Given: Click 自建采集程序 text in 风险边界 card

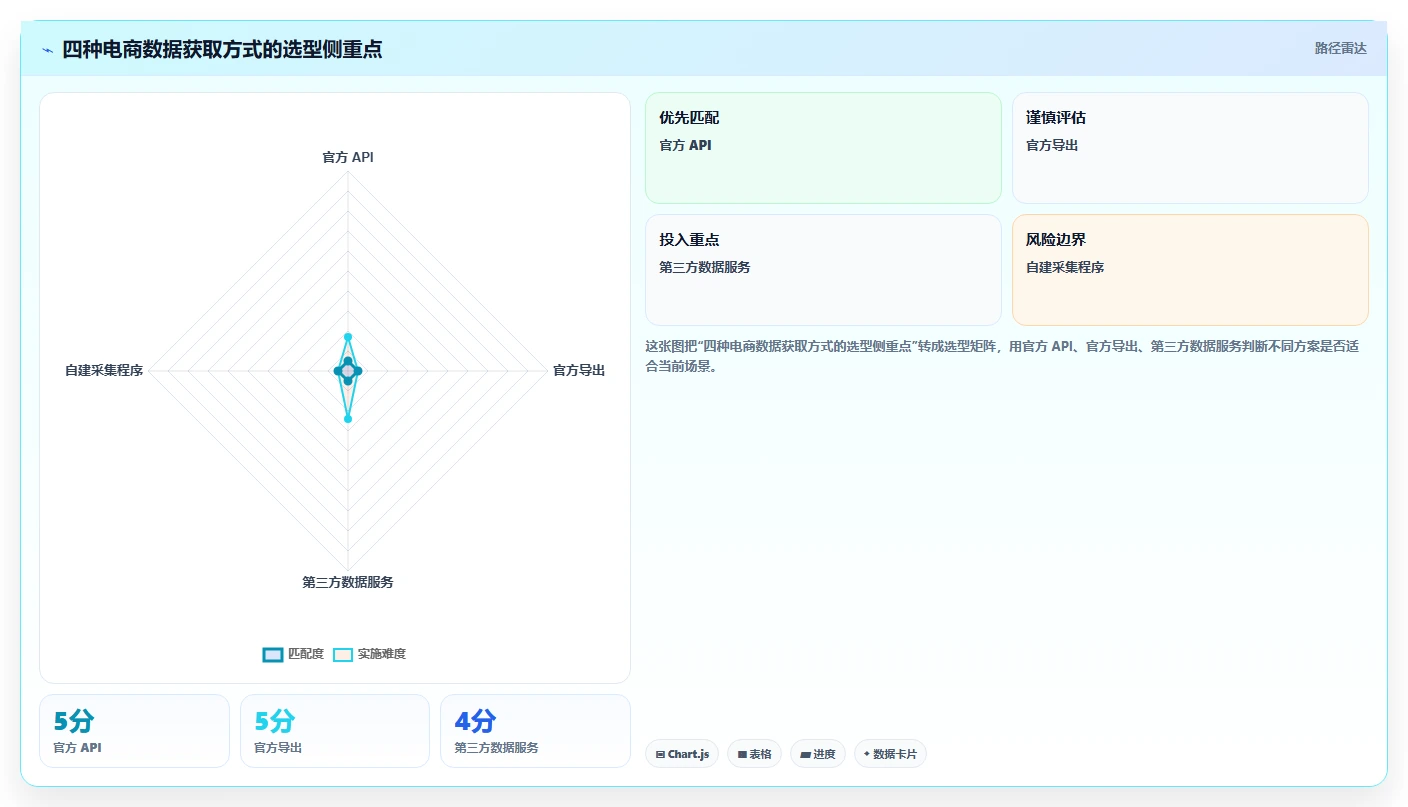Looking at the screenshot, I should tap(1065, 267).
